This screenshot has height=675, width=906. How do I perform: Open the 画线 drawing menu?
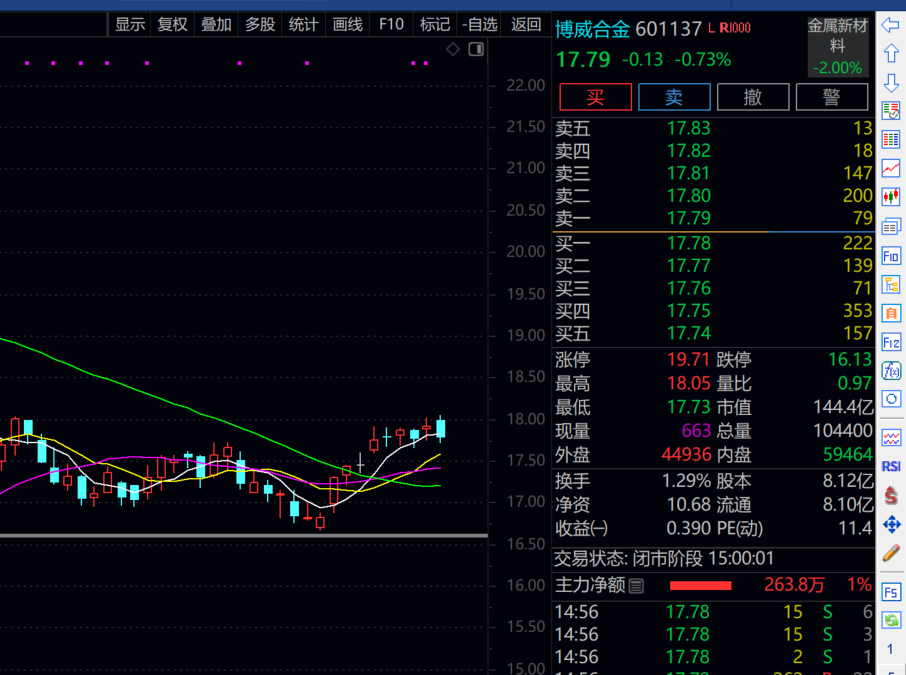pos(347,25)
